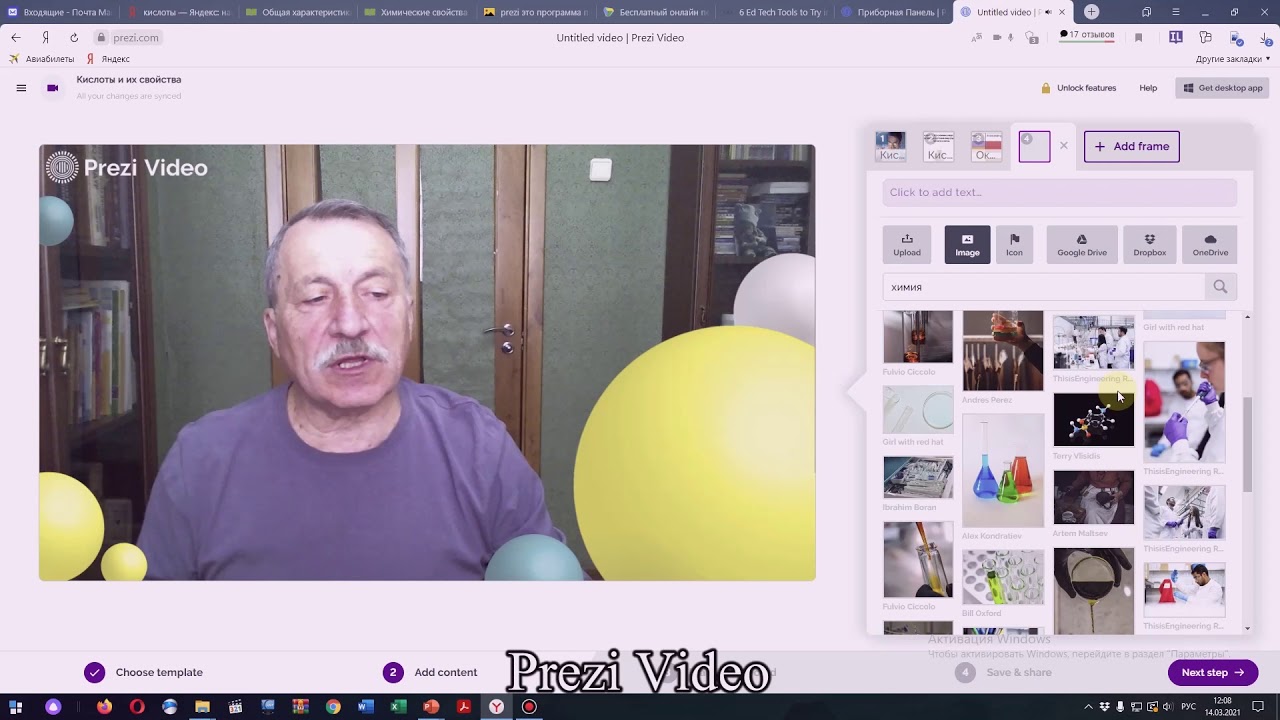Image resolution: width=1280 pixels, height=720 pixels.
Task: Open File Explorer from taskbar
Action: tap(202, 707)
